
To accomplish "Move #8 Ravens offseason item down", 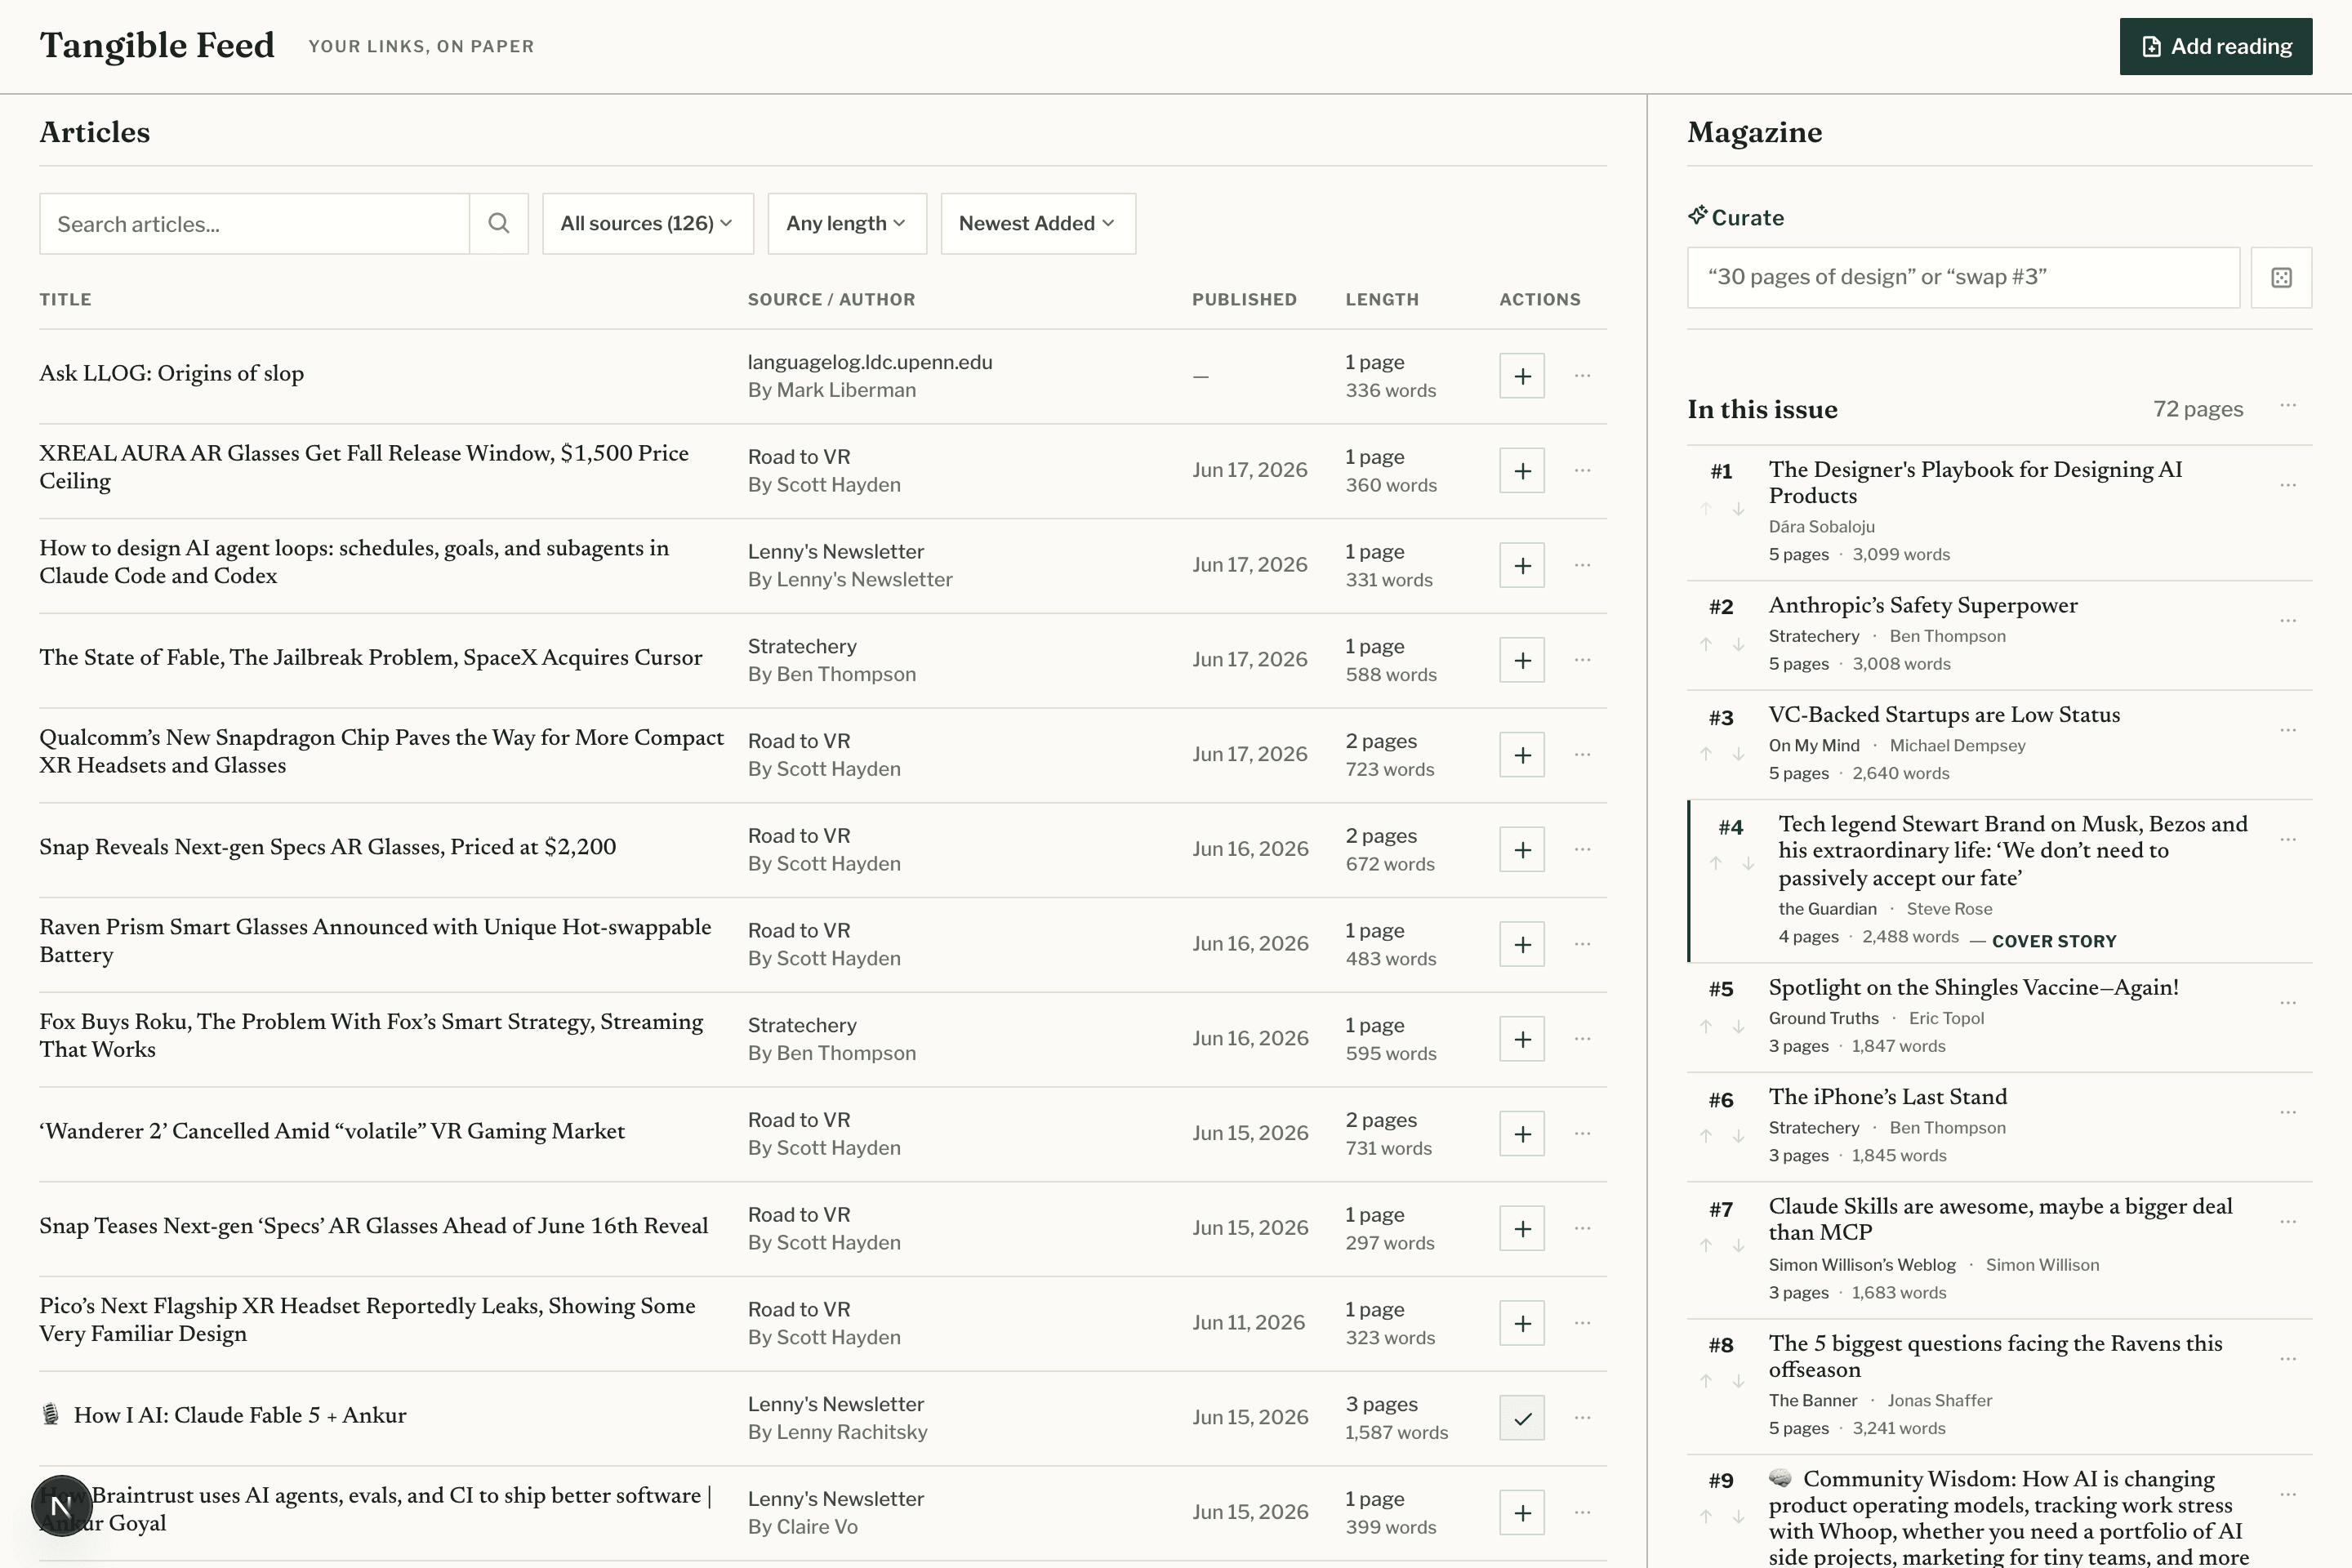I will pos(1738,1382).
